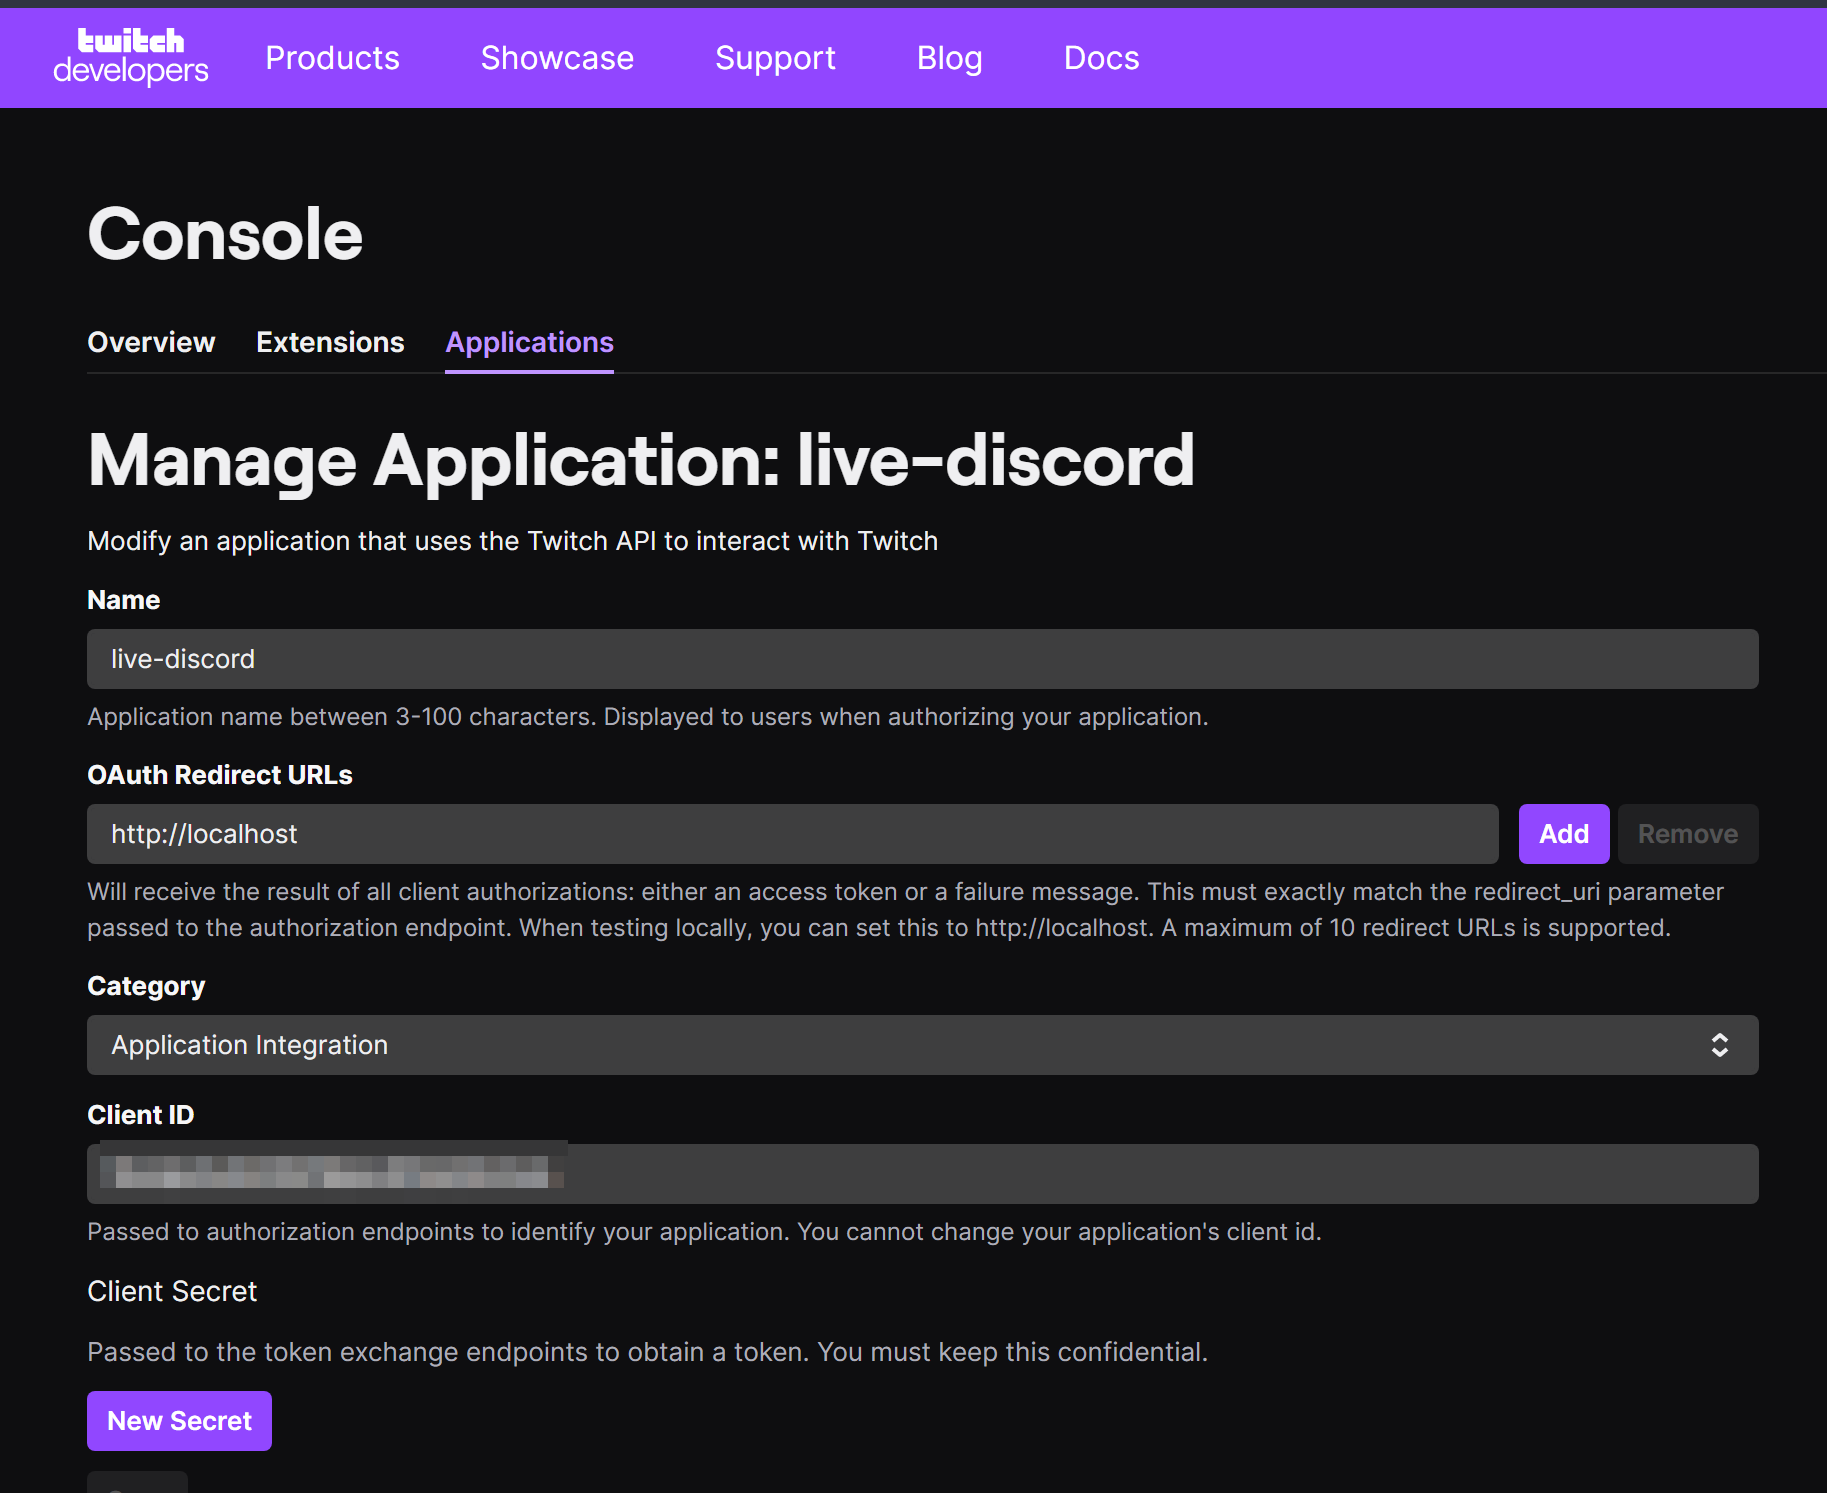The image size is (1827, 1493).
Task: Click the Client Secret label
Action: (x=172, y=1291)
